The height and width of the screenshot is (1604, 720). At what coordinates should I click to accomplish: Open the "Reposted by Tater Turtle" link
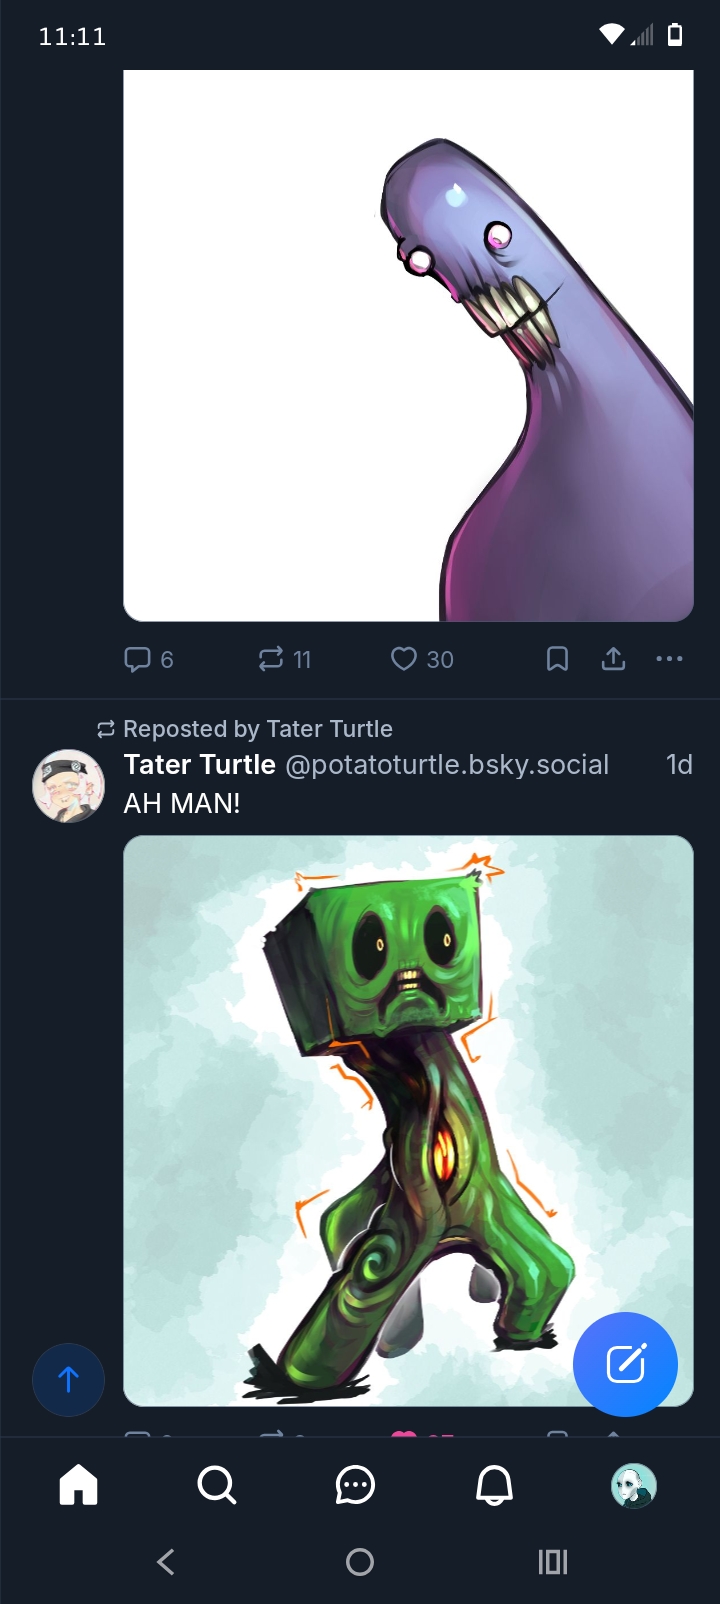[257, 729]
